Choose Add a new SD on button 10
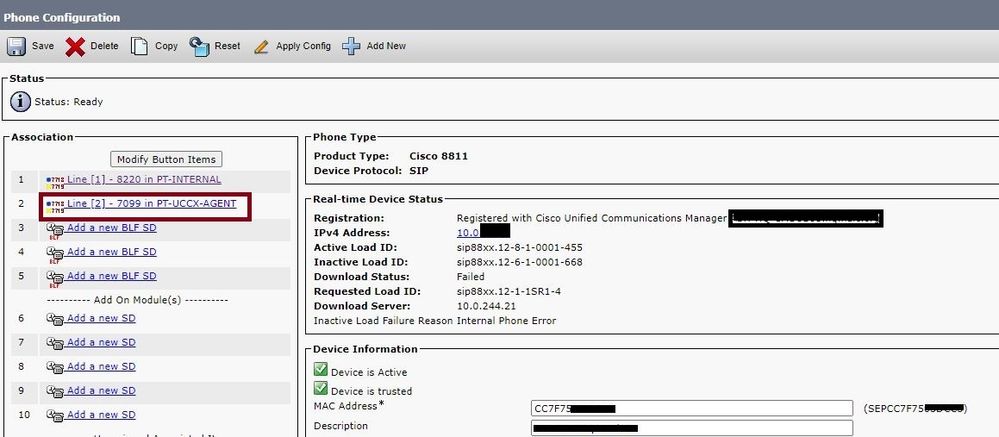This screenshot has height=437, width=999. coord(100,414)
